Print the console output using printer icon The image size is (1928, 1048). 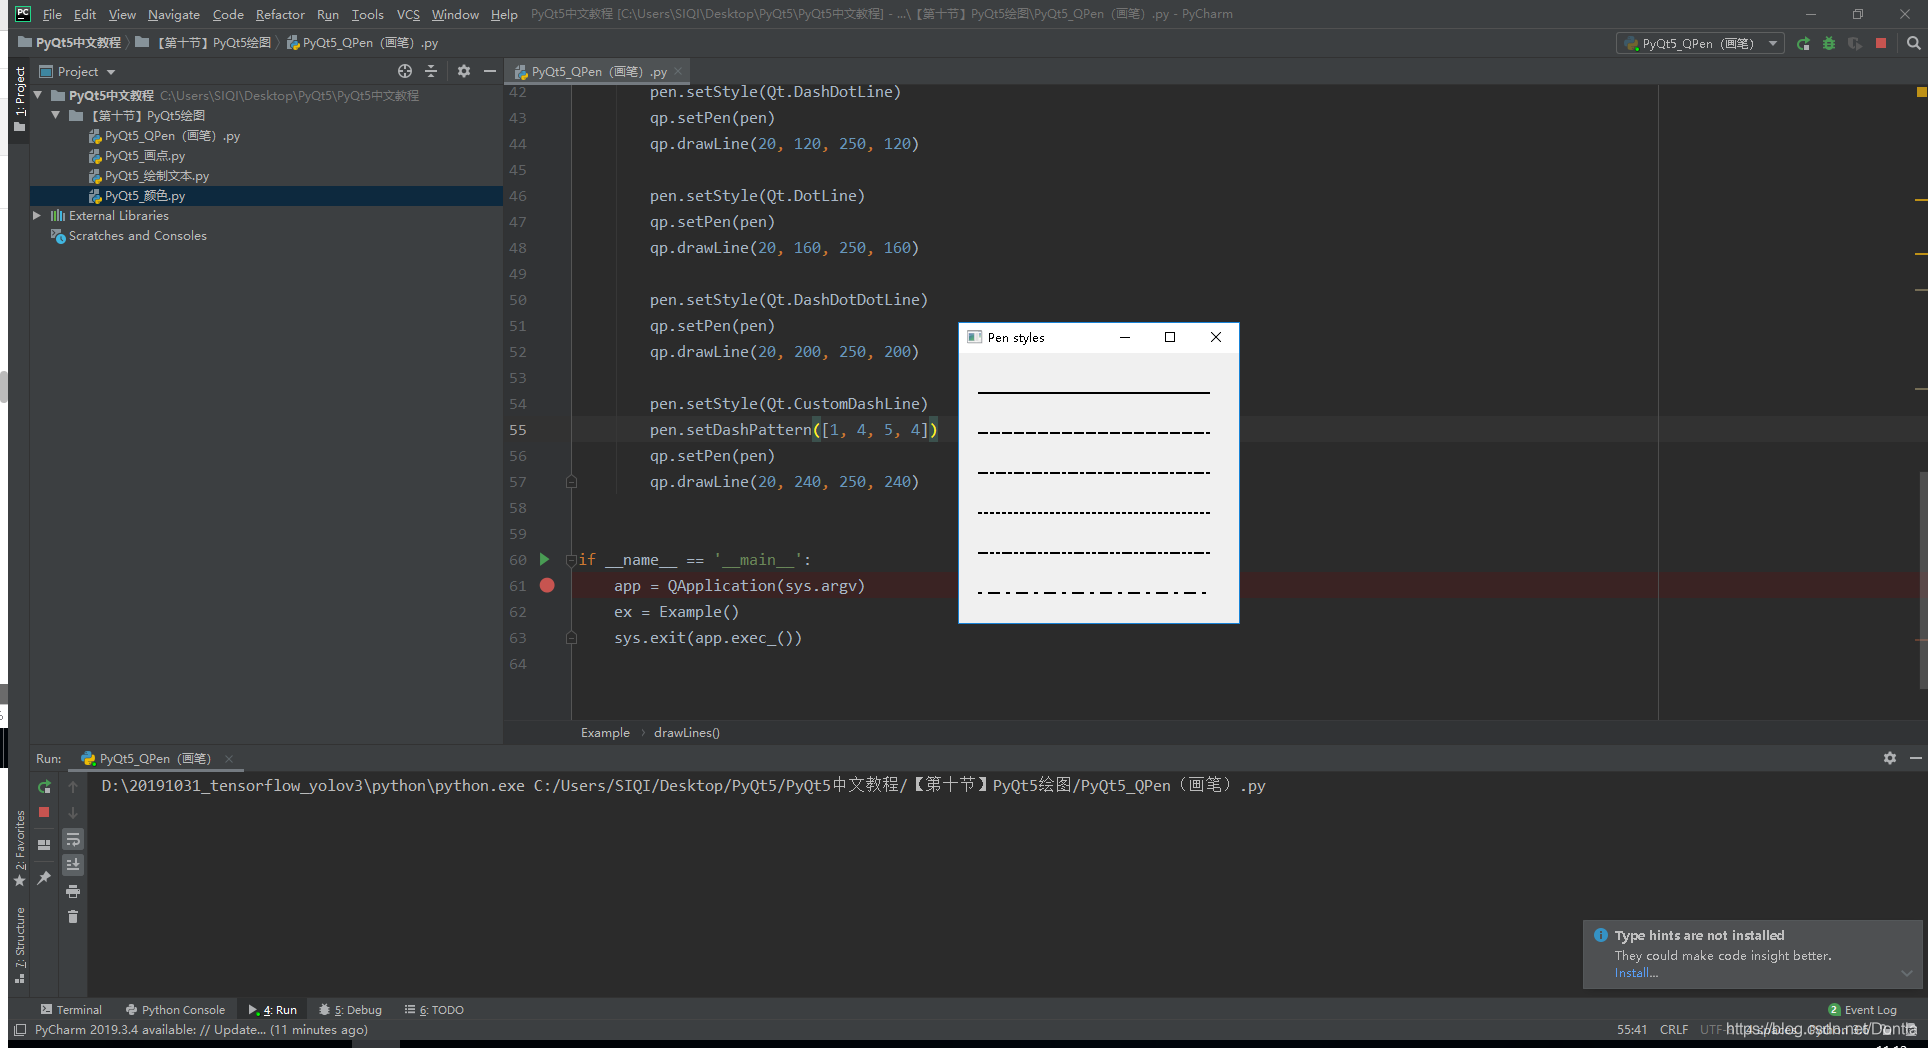tap(73, 891)
